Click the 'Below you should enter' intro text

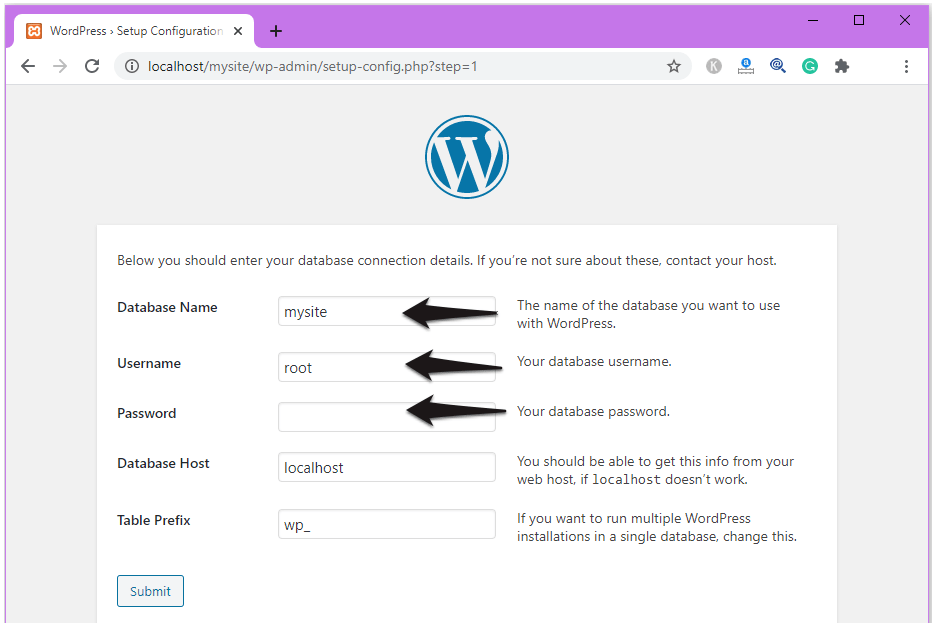[x=447, y=260]
